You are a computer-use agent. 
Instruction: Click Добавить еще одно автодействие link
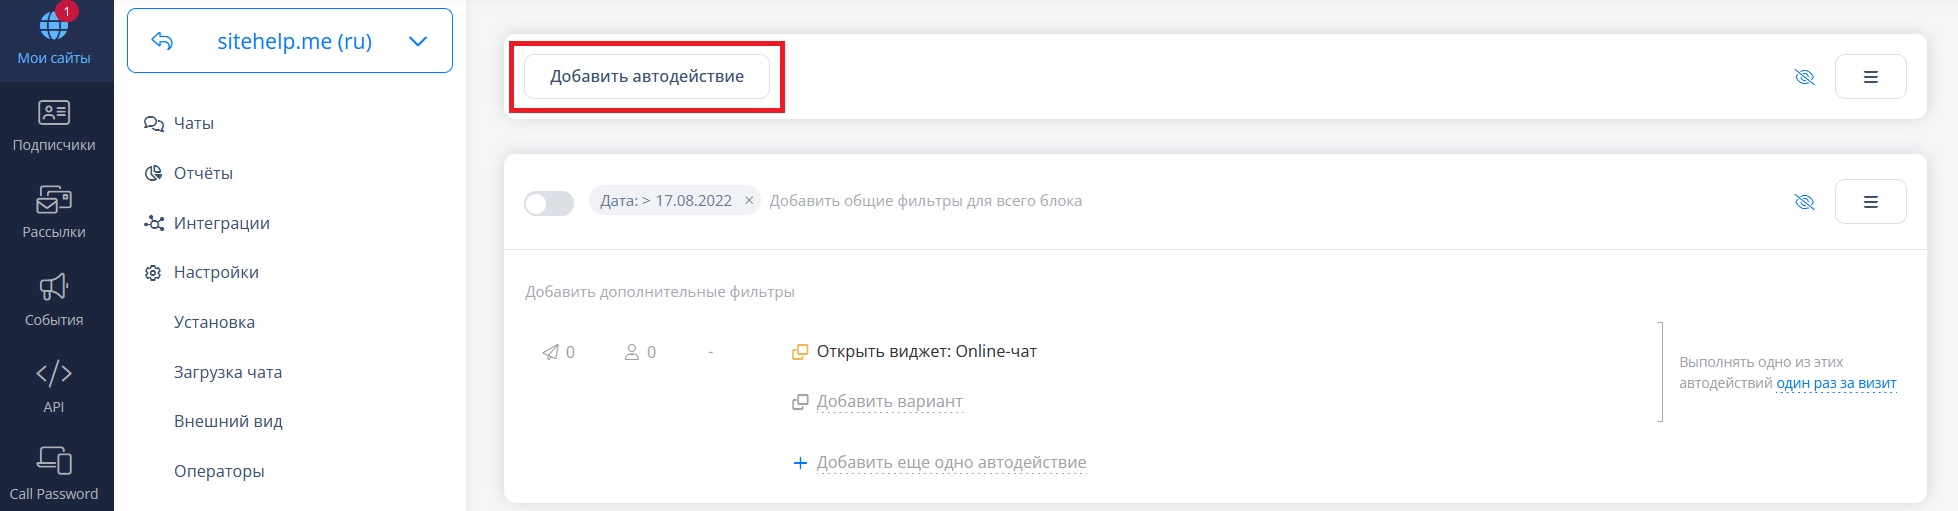click(950, 463)
